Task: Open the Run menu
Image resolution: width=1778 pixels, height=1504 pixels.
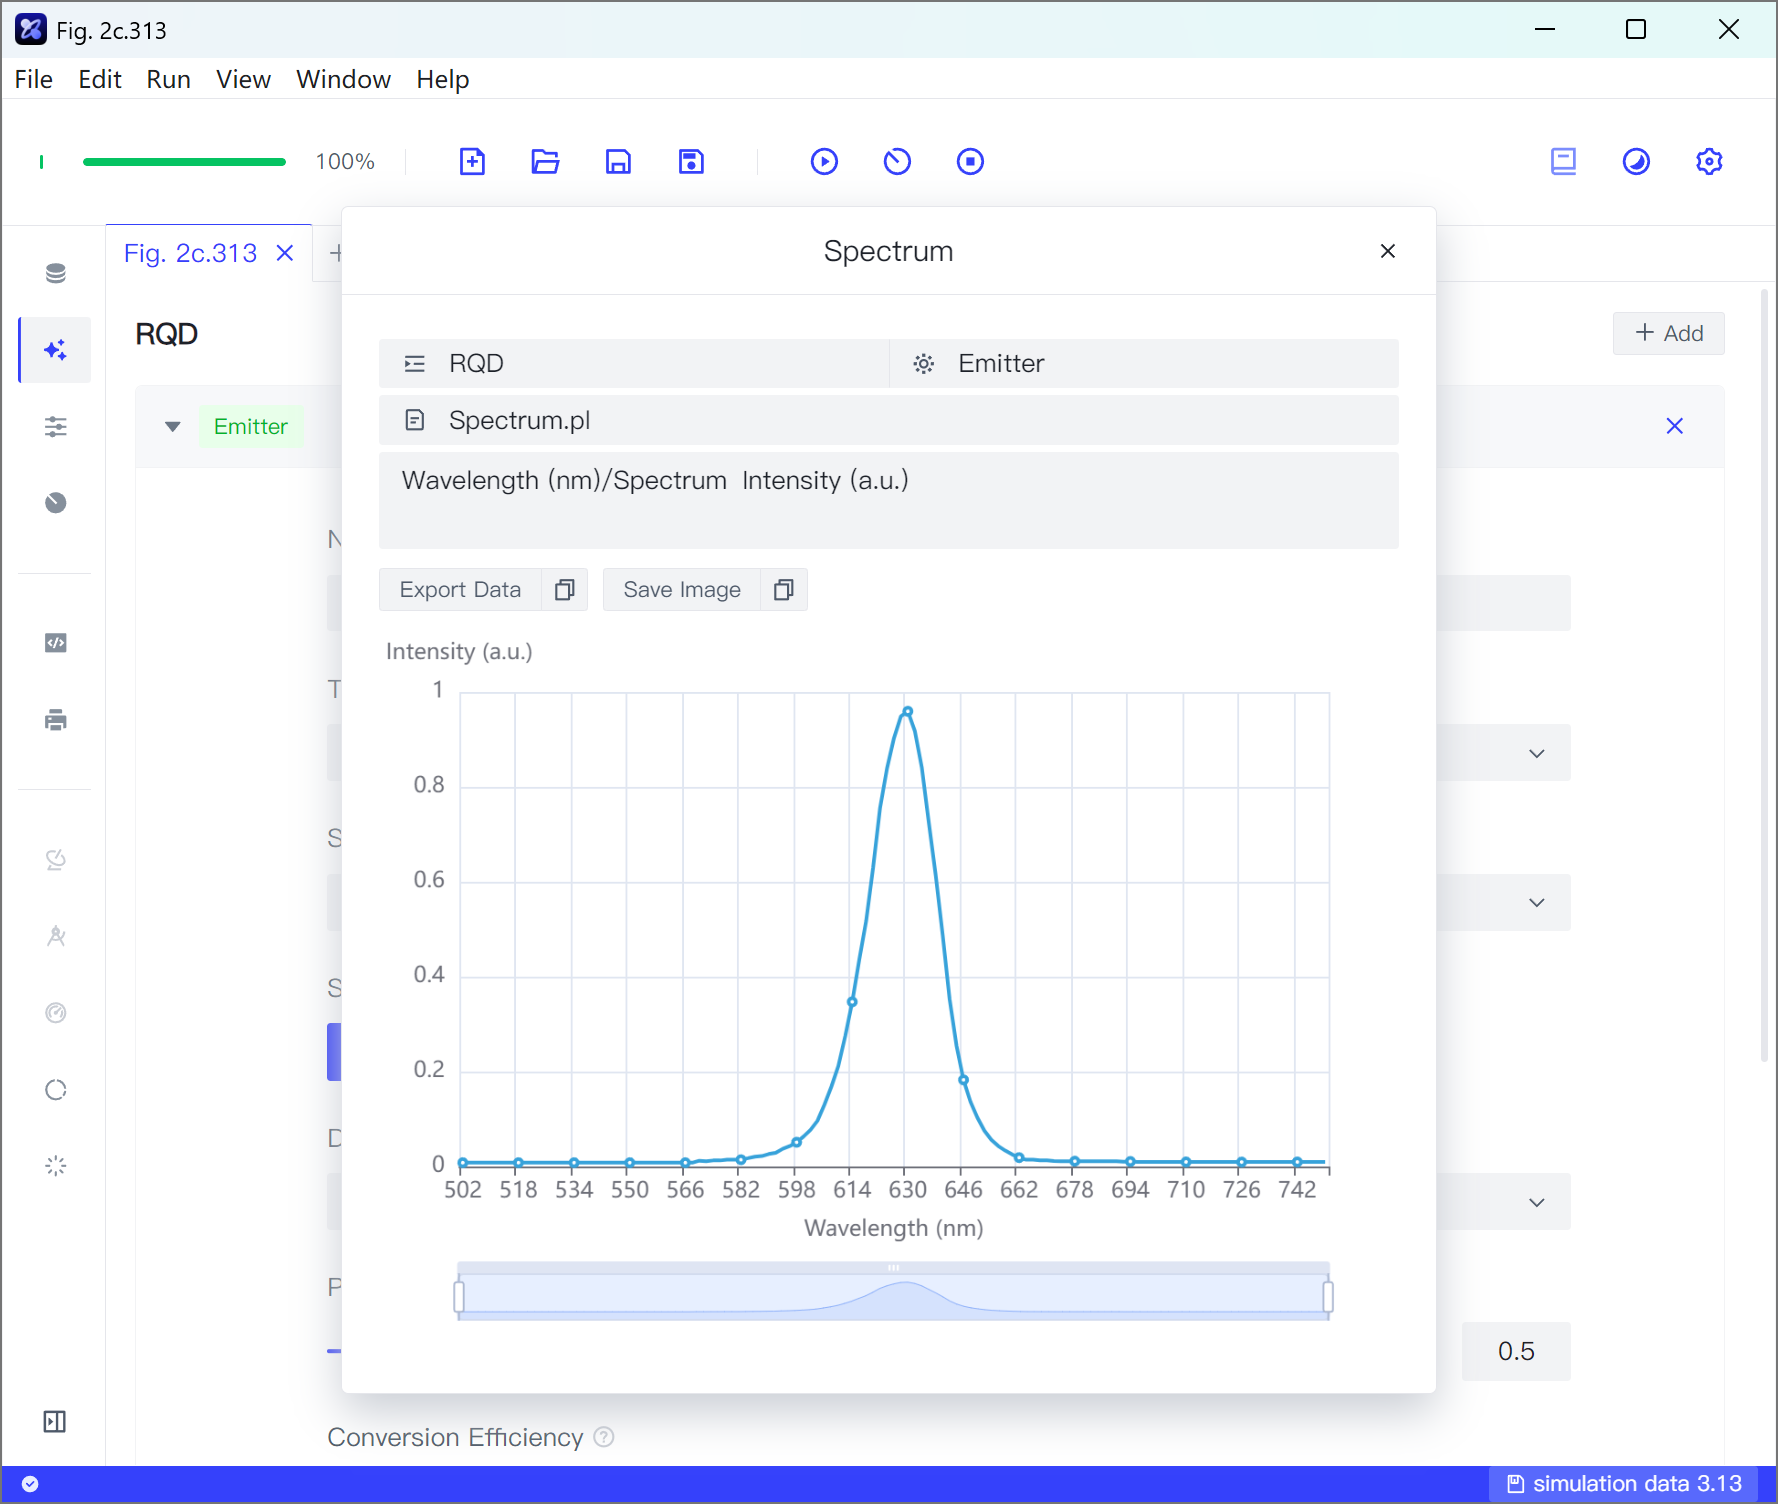Action: [168, 79]
